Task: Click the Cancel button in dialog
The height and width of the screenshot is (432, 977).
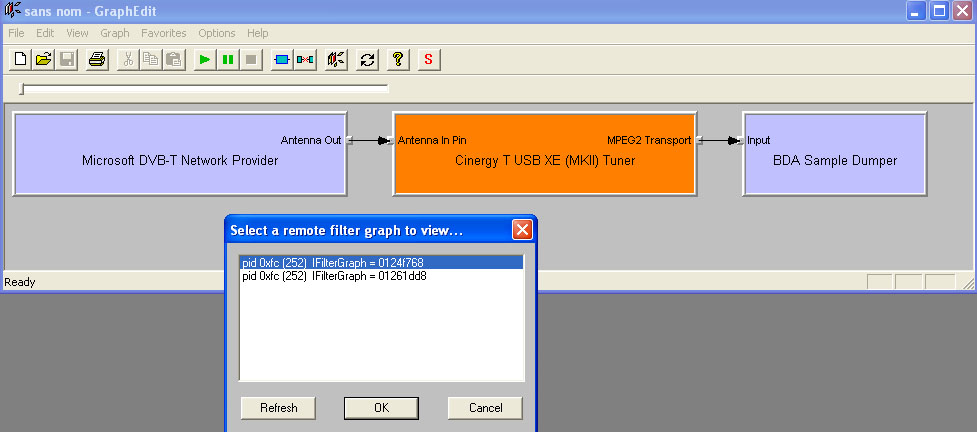Action: 485,408
